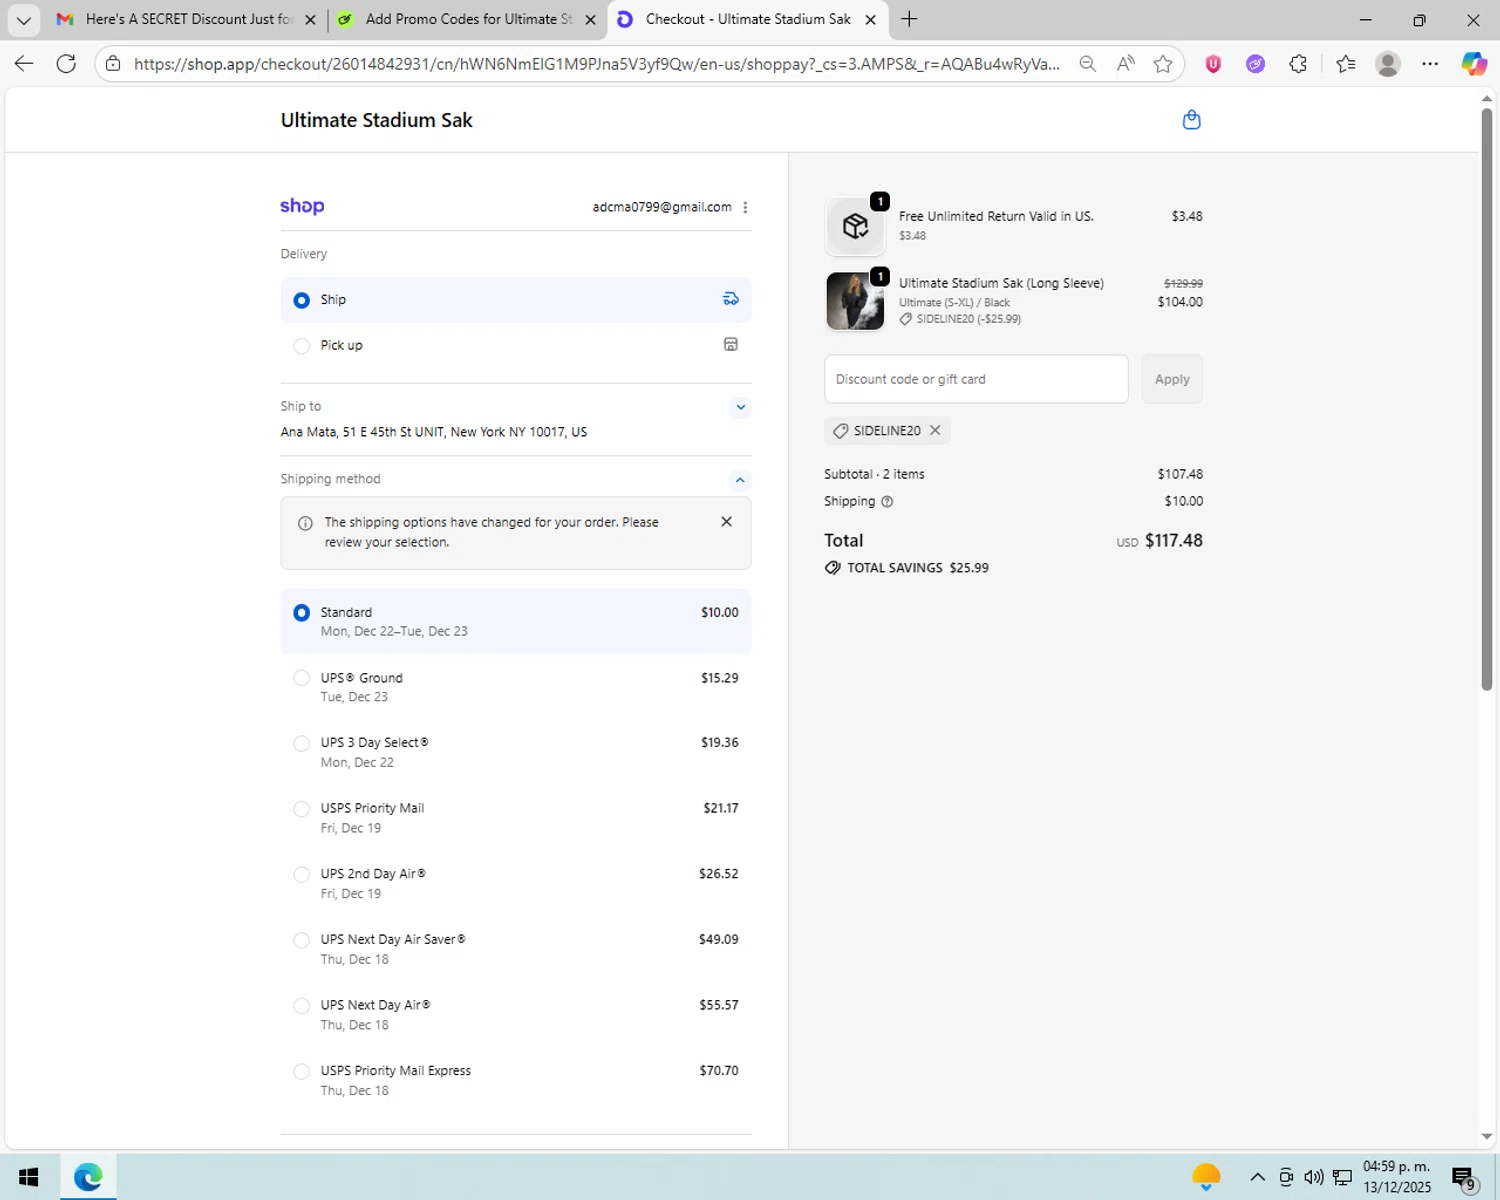Screen dimensions: 1500x1200
Task: Click the browser back arrow
Action: click(24, 64)
